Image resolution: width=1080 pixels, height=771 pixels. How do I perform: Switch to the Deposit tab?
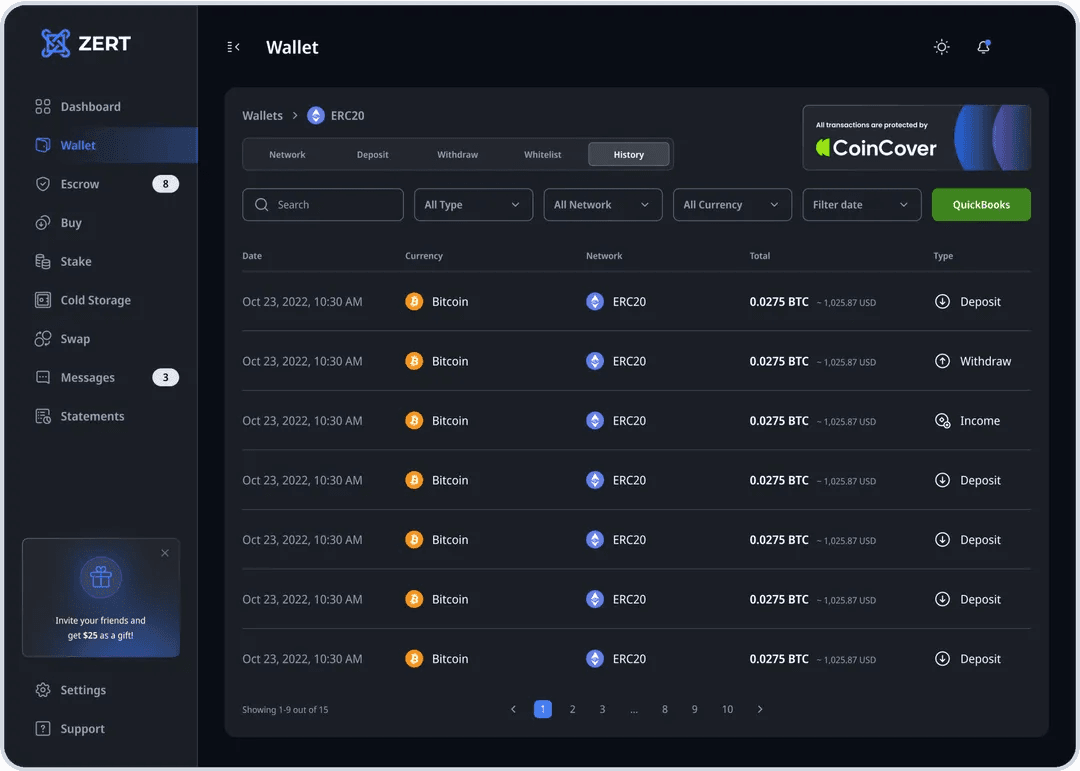point(373,155)
